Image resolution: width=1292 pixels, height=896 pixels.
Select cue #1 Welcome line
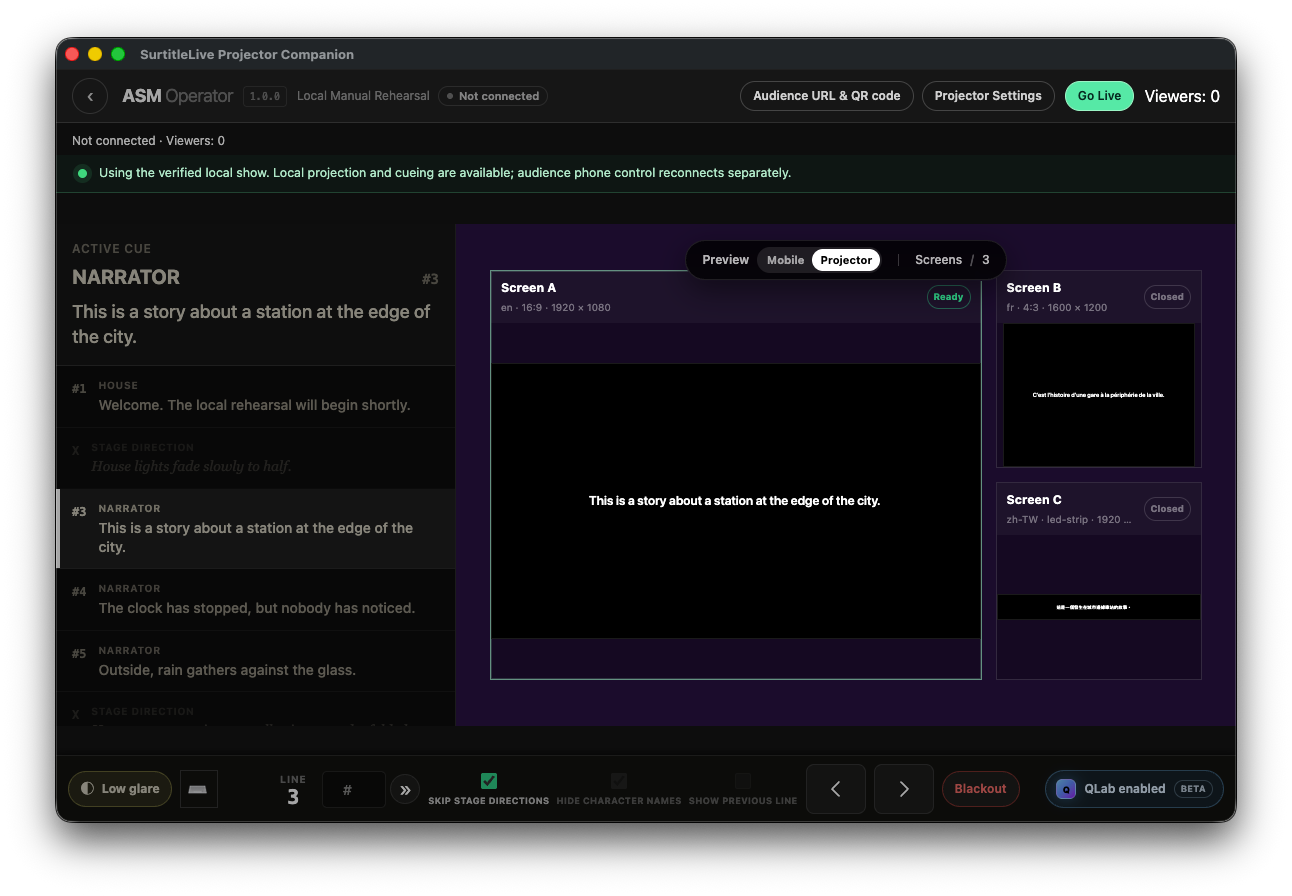coord(256,397)
